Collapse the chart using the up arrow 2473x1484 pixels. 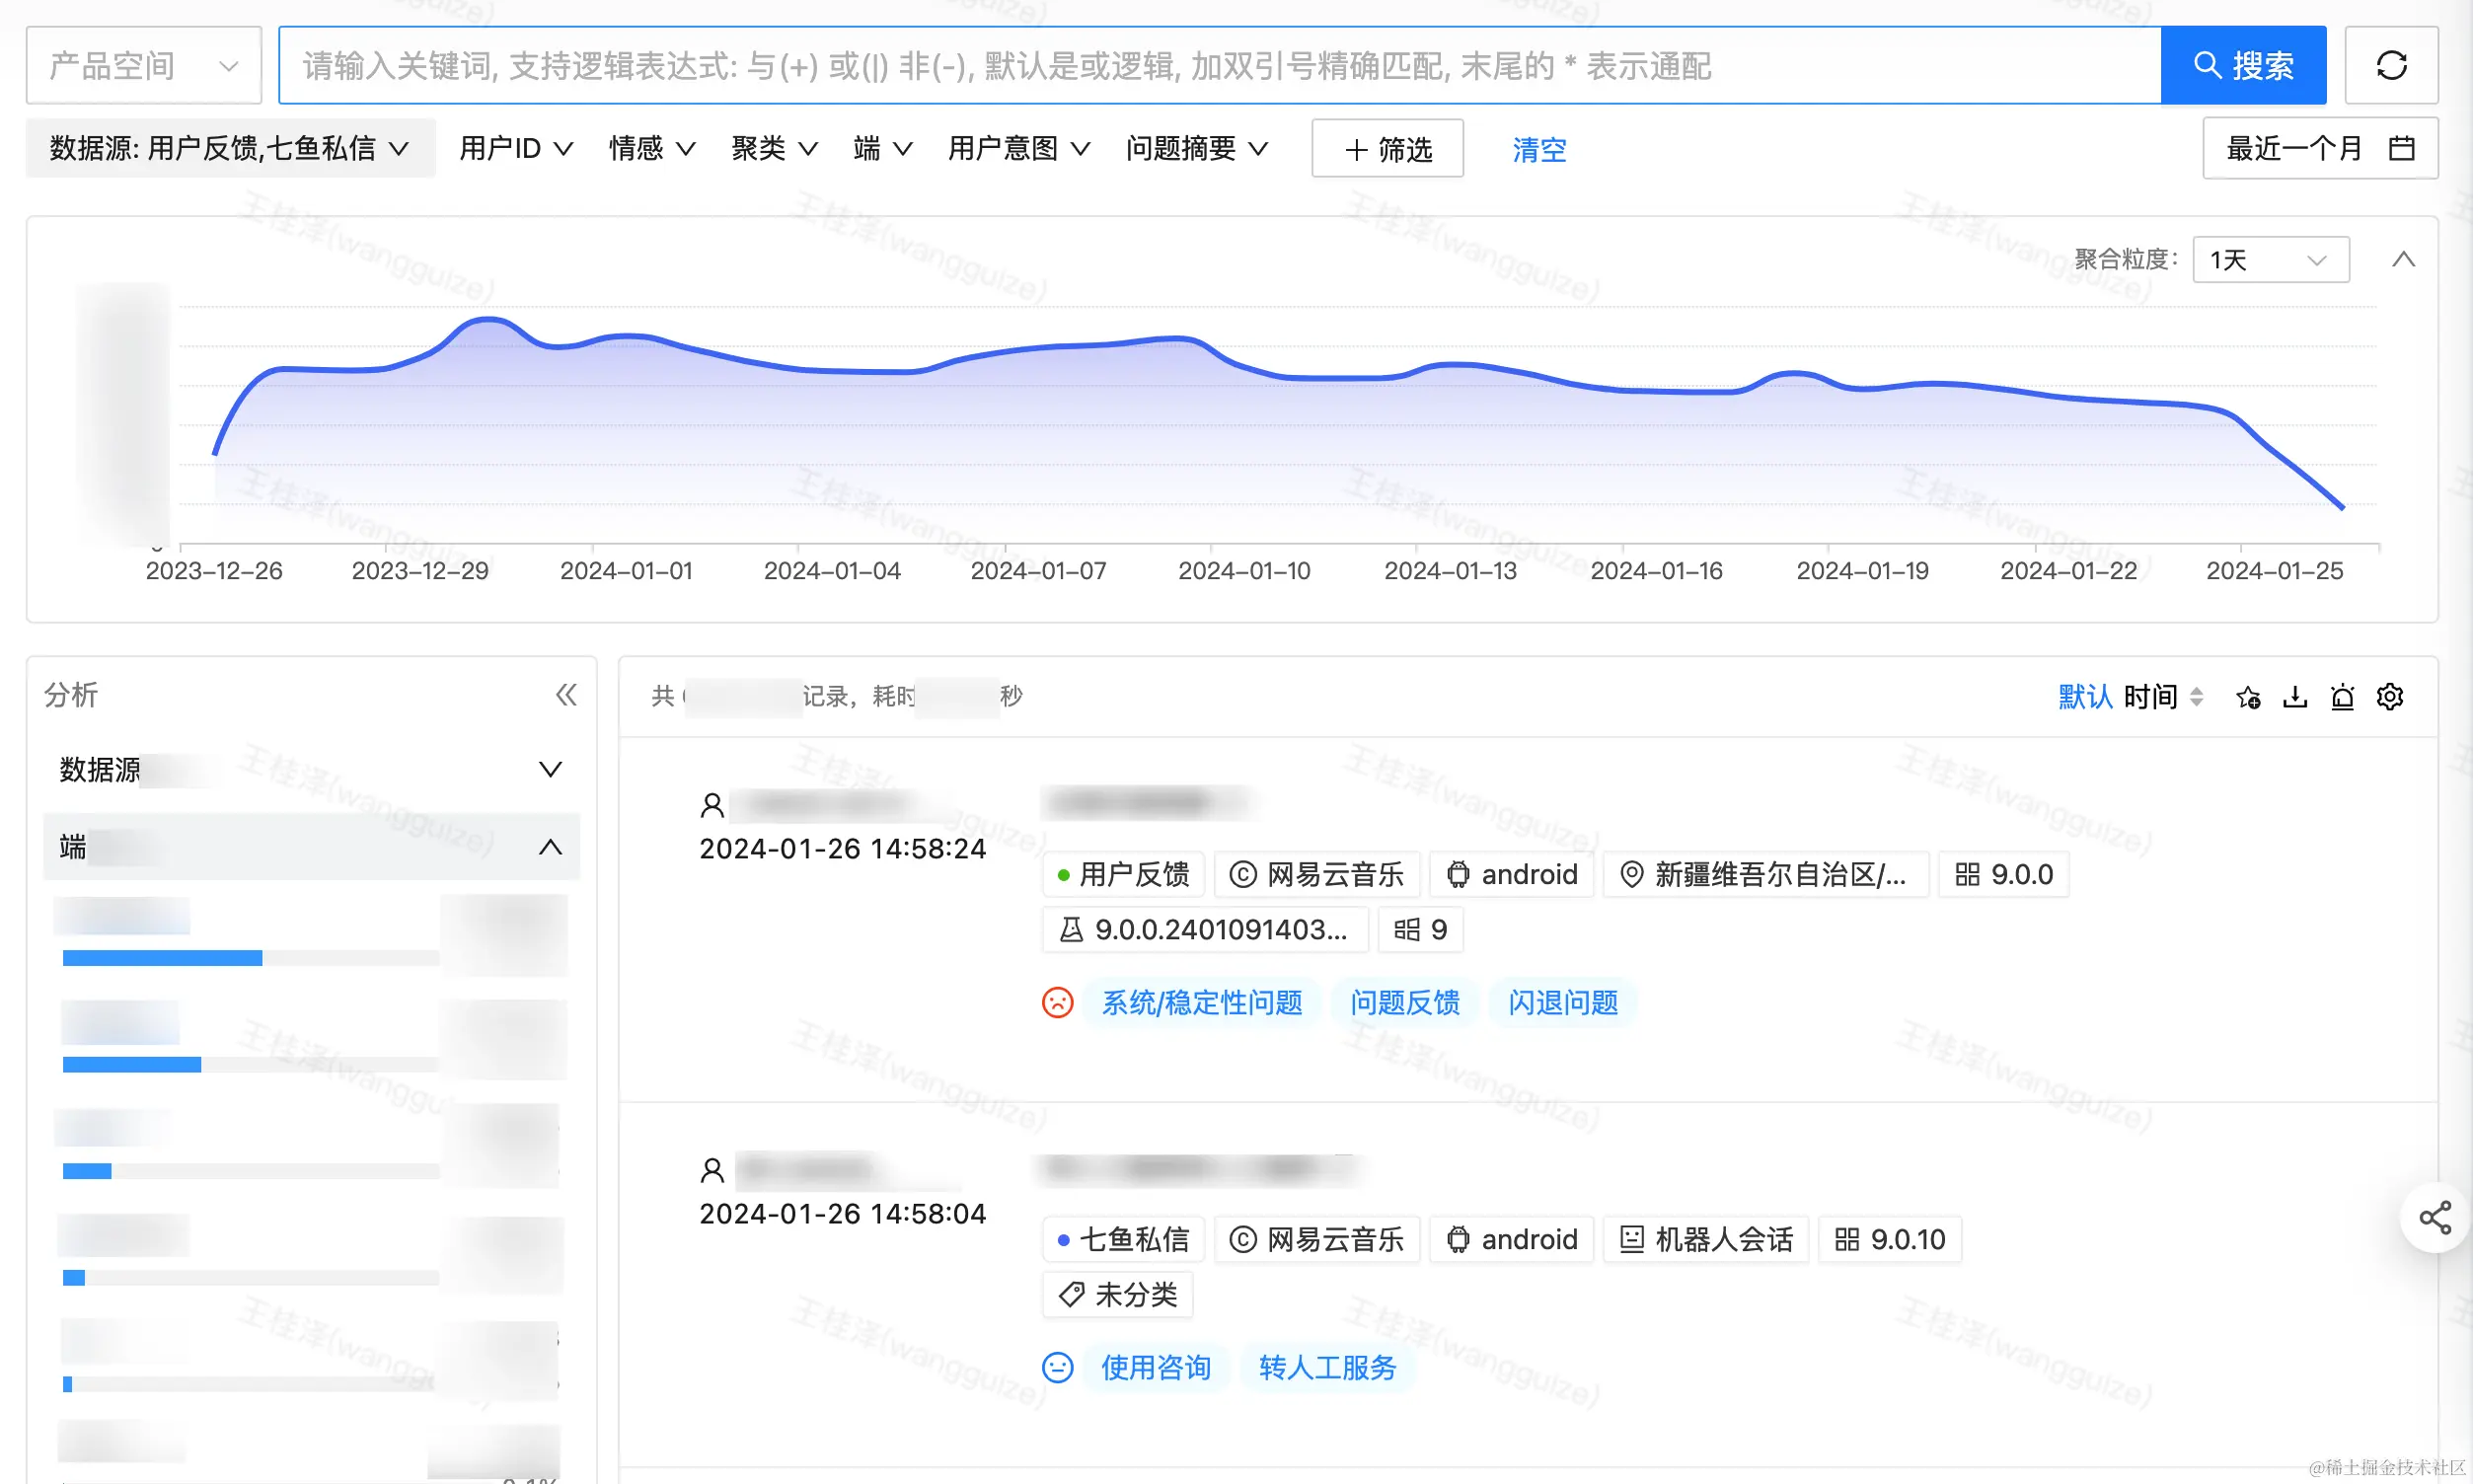(x=2403, y=260)
